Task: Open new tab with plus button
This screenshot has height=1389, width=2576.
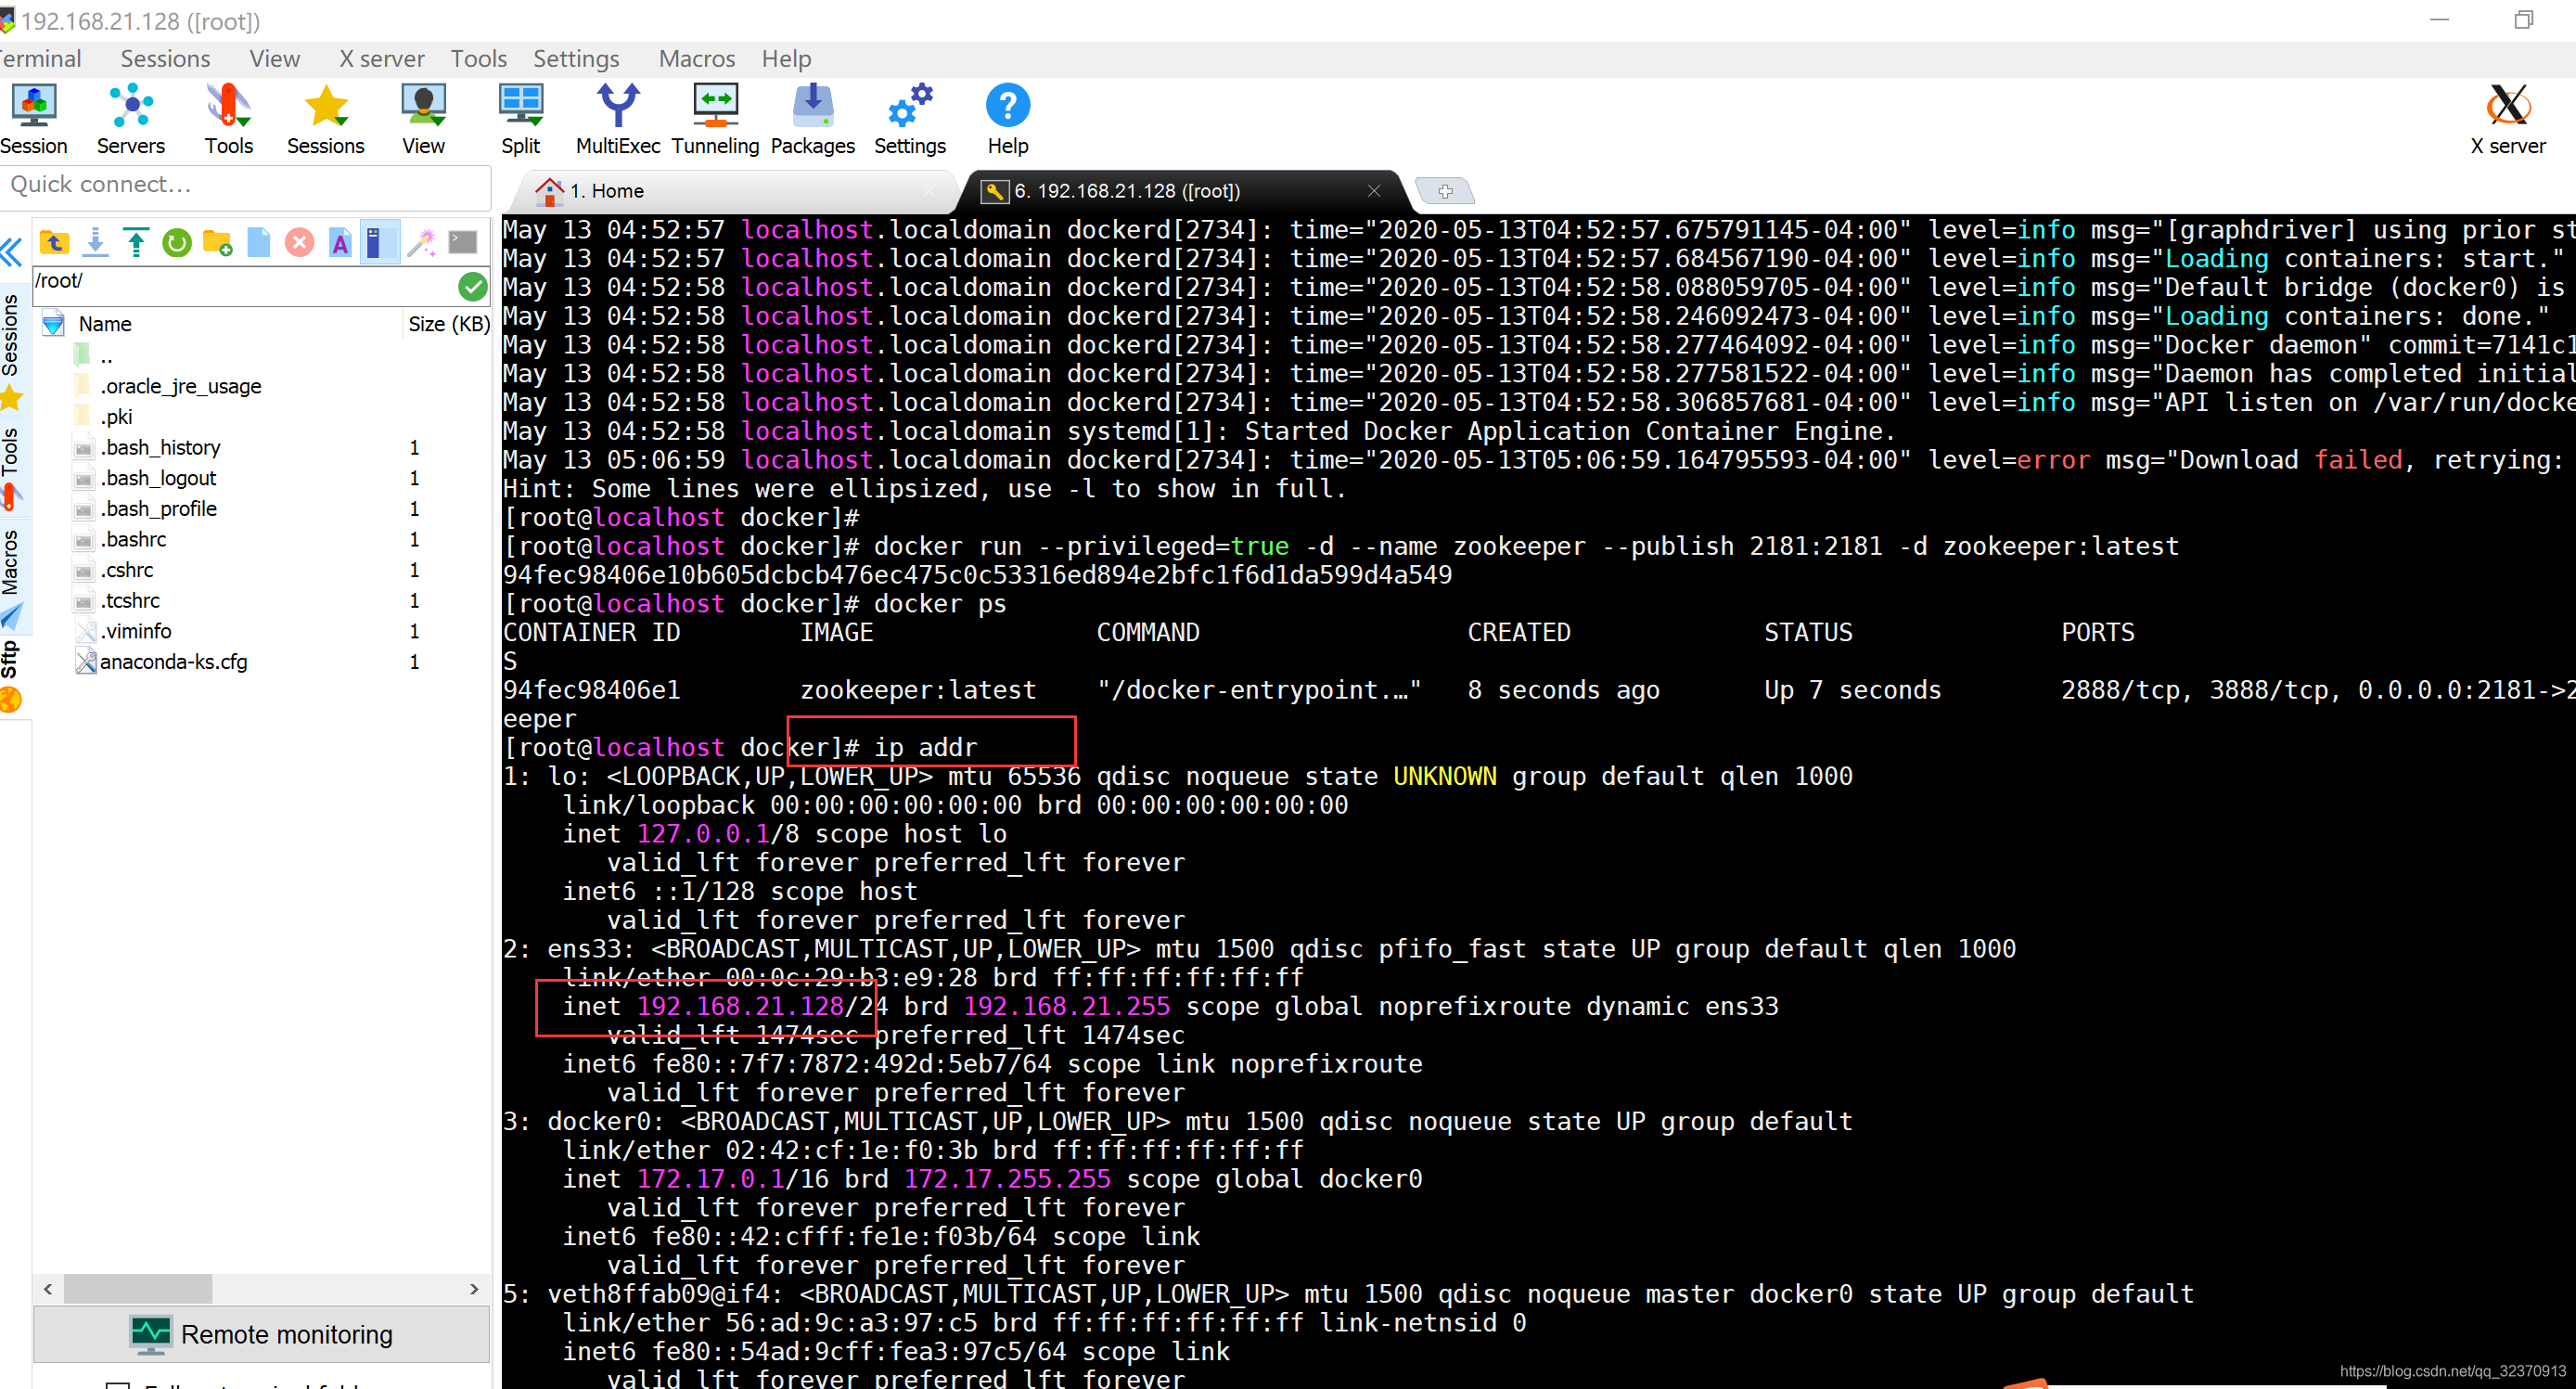Action: (x=1444, y=191)
